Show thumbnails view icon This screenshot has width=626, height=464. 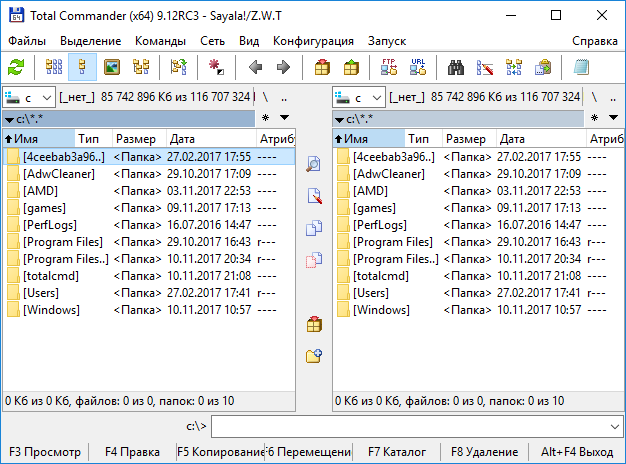coord(112,67)
